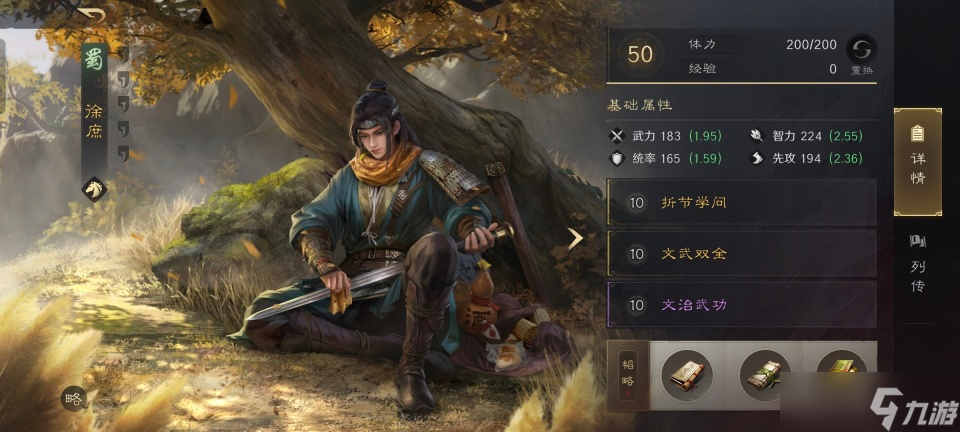Tap the 置换 swap icon

coord(861,49)
